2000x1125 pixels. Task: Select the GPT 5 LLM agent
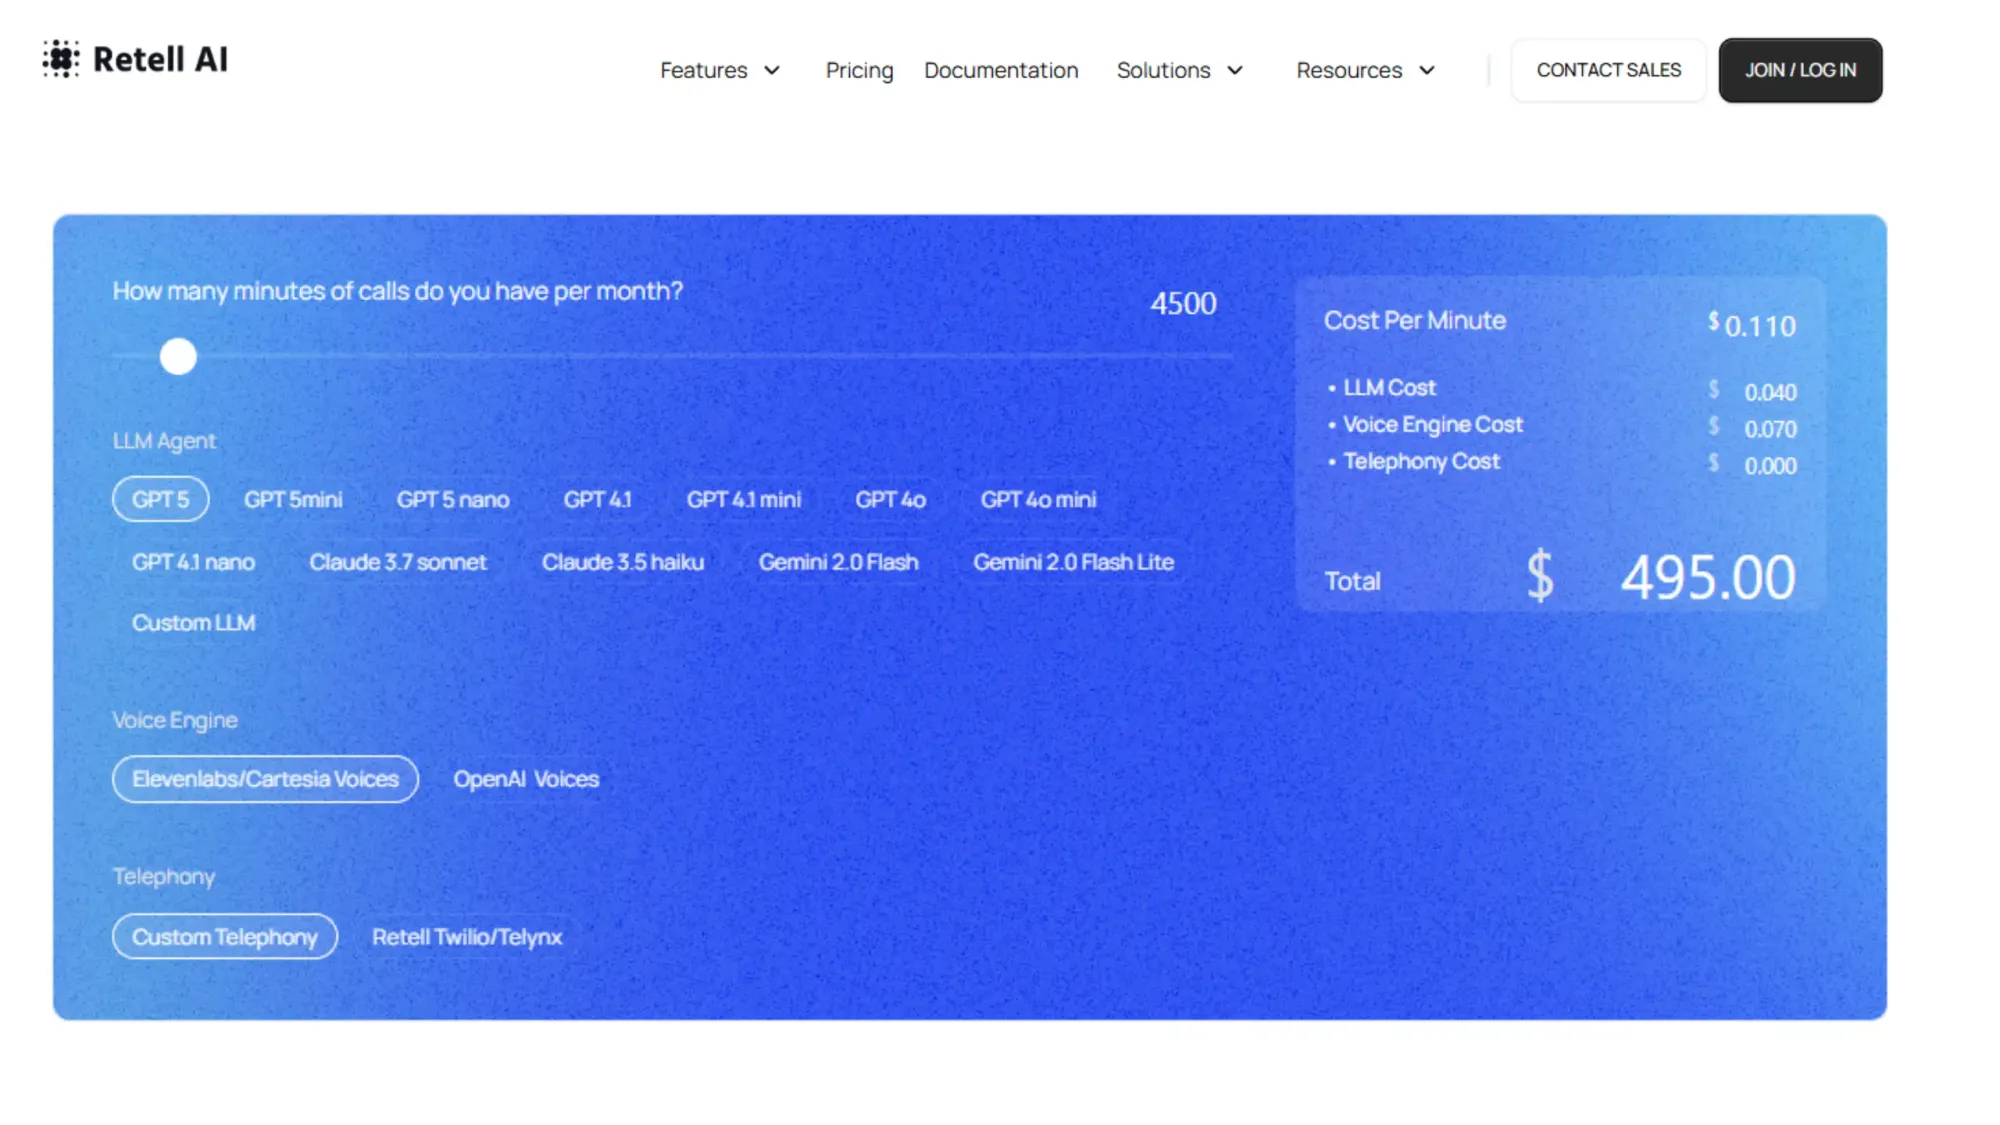click(161, 499)
